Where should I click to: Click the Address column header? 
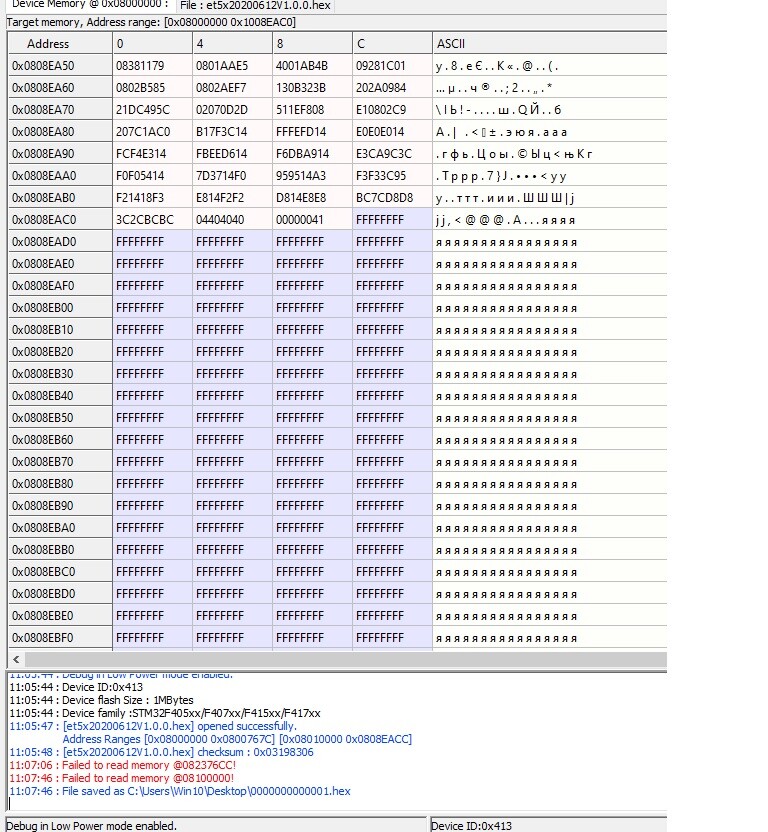60,44
